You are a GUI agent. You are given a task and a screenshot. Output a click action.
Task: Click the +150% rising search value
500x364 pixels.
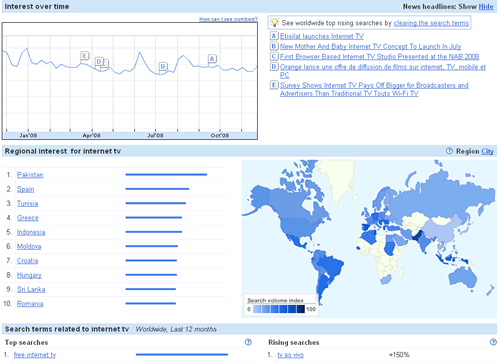click(x=399, y=355)
